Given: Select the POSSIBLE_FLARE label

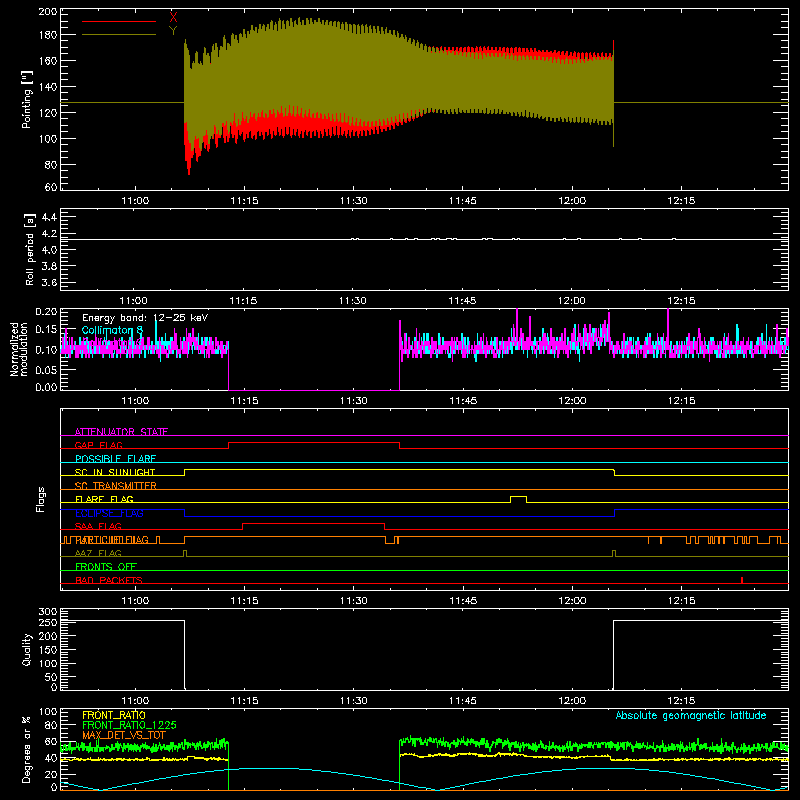Looking at the screenshot, I should (x=115, y=459).
